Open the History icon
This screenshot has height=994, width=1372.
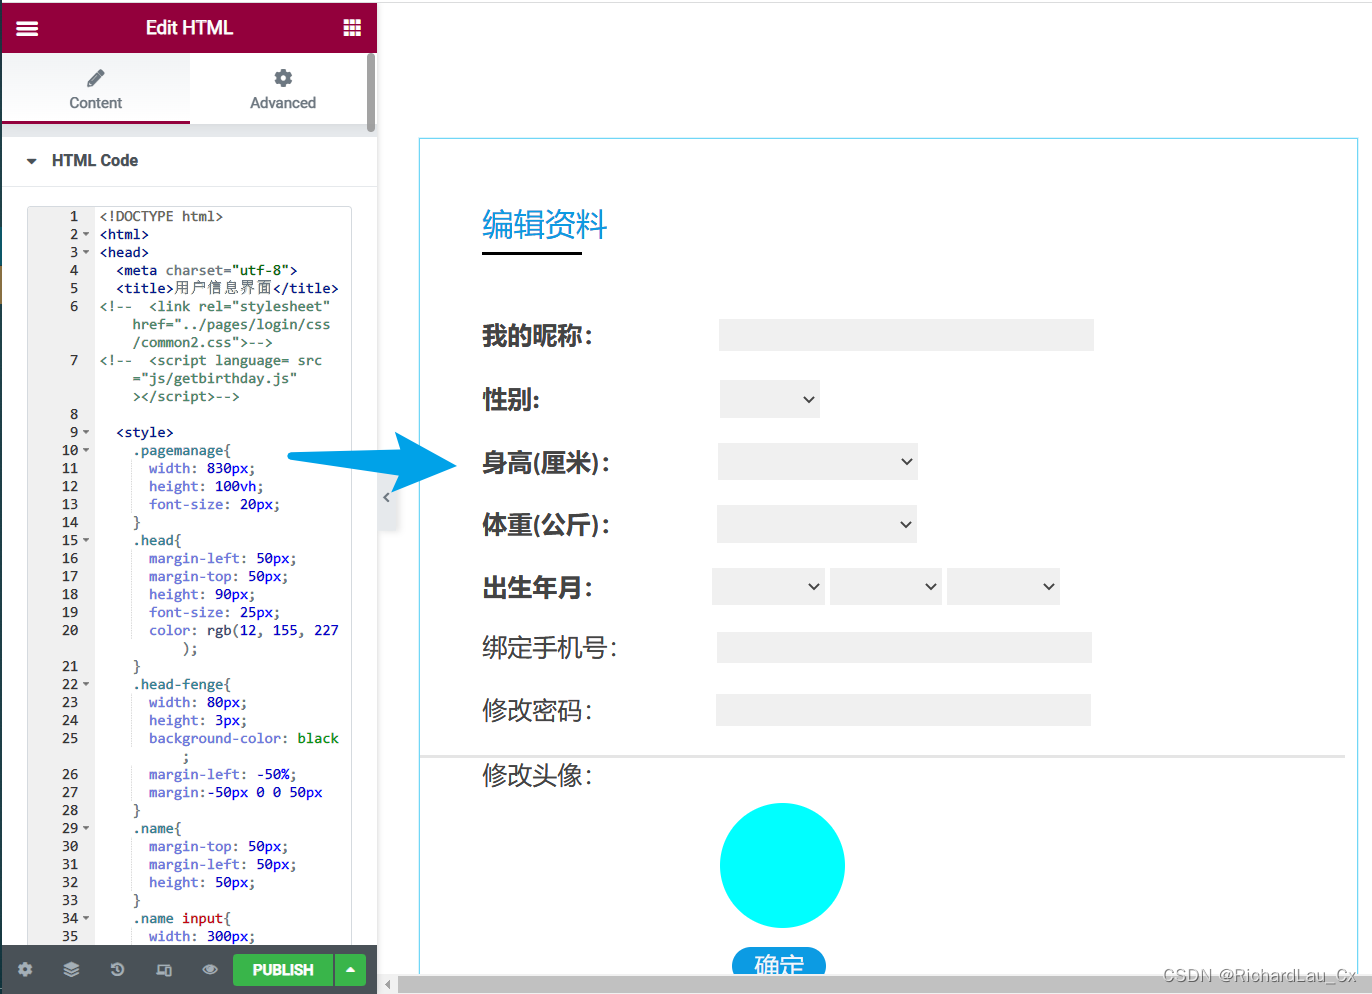pos(117,970)
